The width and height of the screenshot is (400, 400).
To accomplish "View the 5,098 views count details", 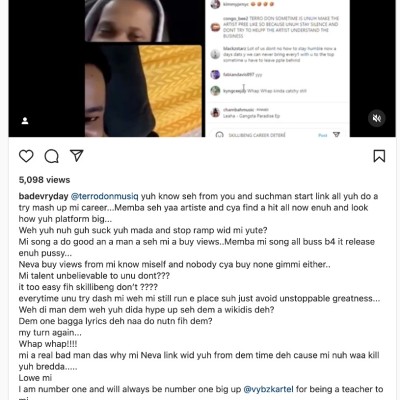I will pyautogui.click(x=44, y=180).
